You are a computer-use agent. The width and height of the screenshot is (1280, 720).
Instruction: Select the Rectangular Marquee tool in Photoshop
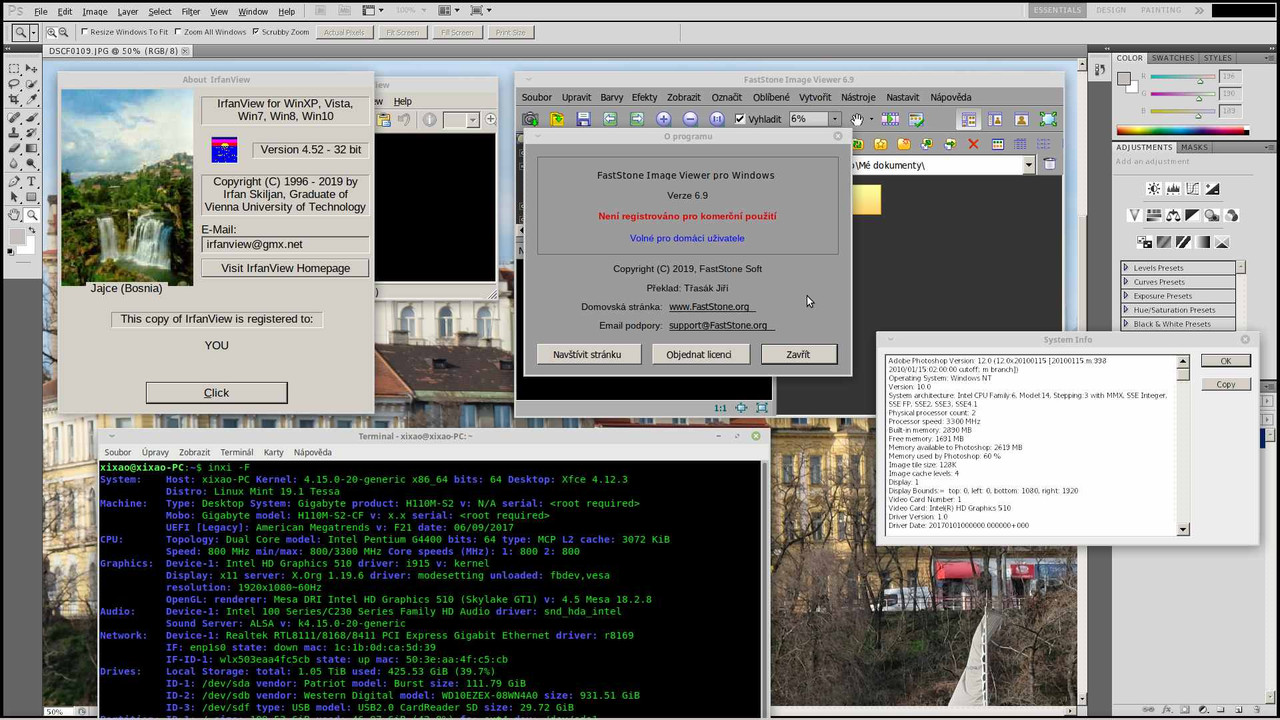pyautogui.click(x=14, y=69)
